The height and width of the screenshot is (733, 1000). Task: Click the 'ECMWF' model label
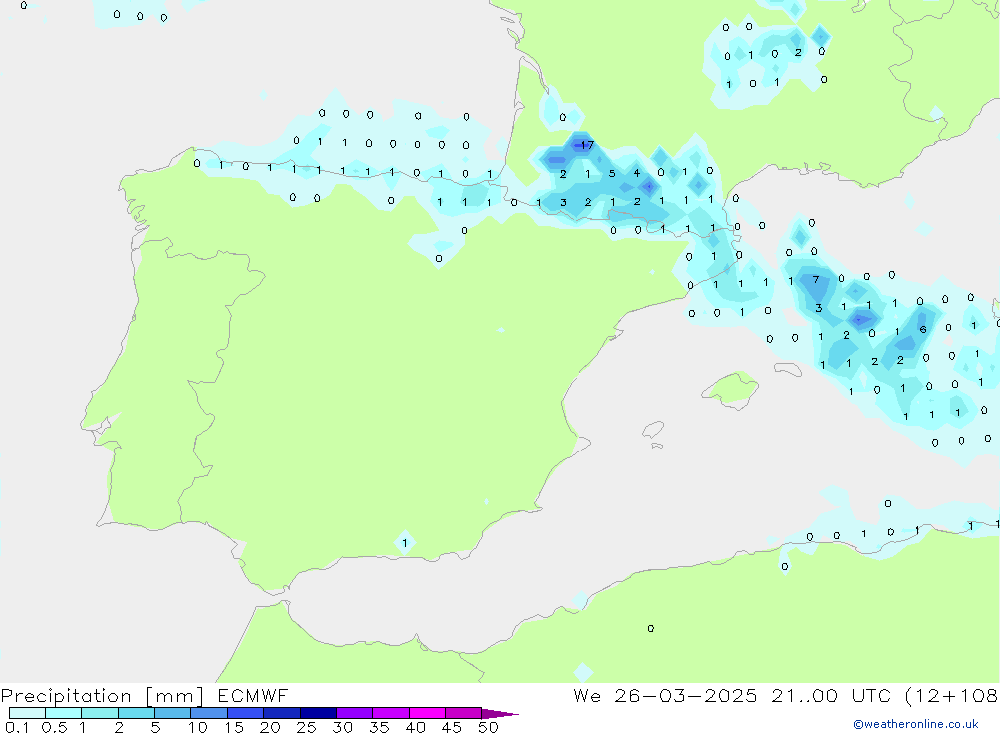pos(253,695)
